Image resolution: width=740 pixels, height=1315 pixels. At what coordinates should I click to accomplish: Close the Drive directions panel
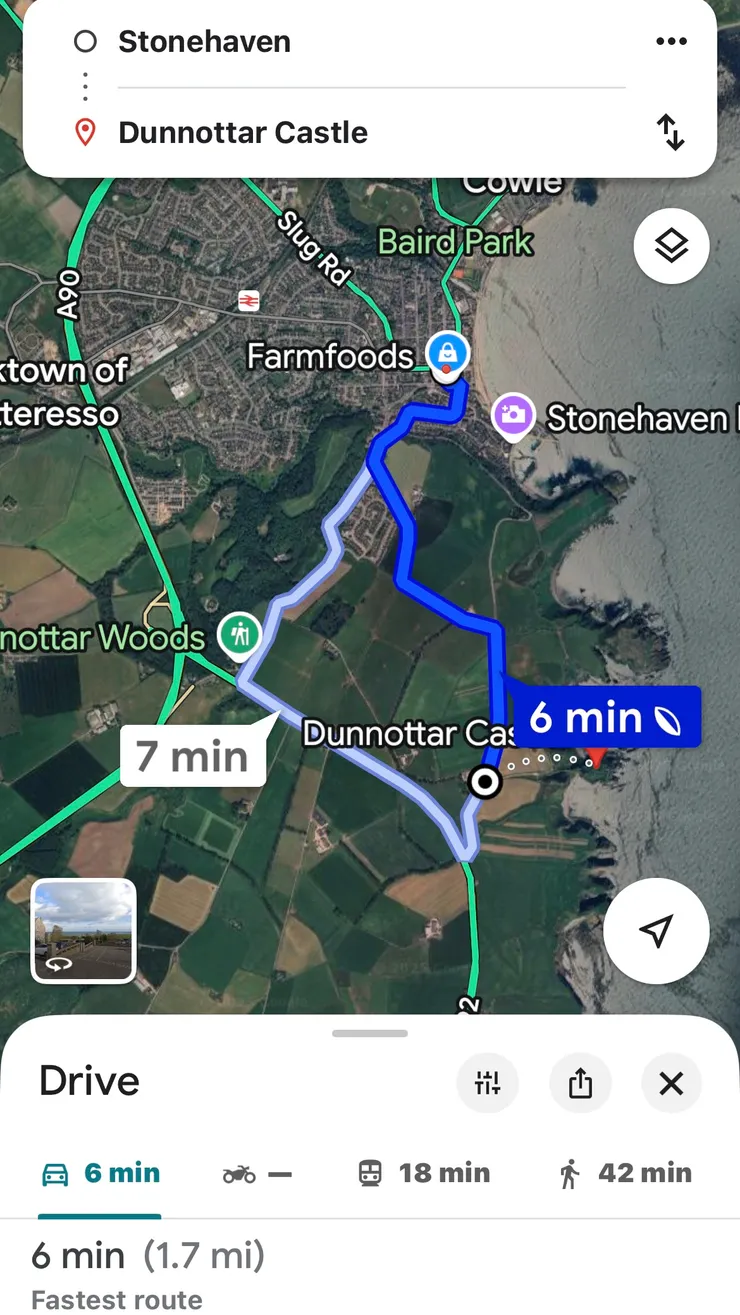[x=671, y=1083]
